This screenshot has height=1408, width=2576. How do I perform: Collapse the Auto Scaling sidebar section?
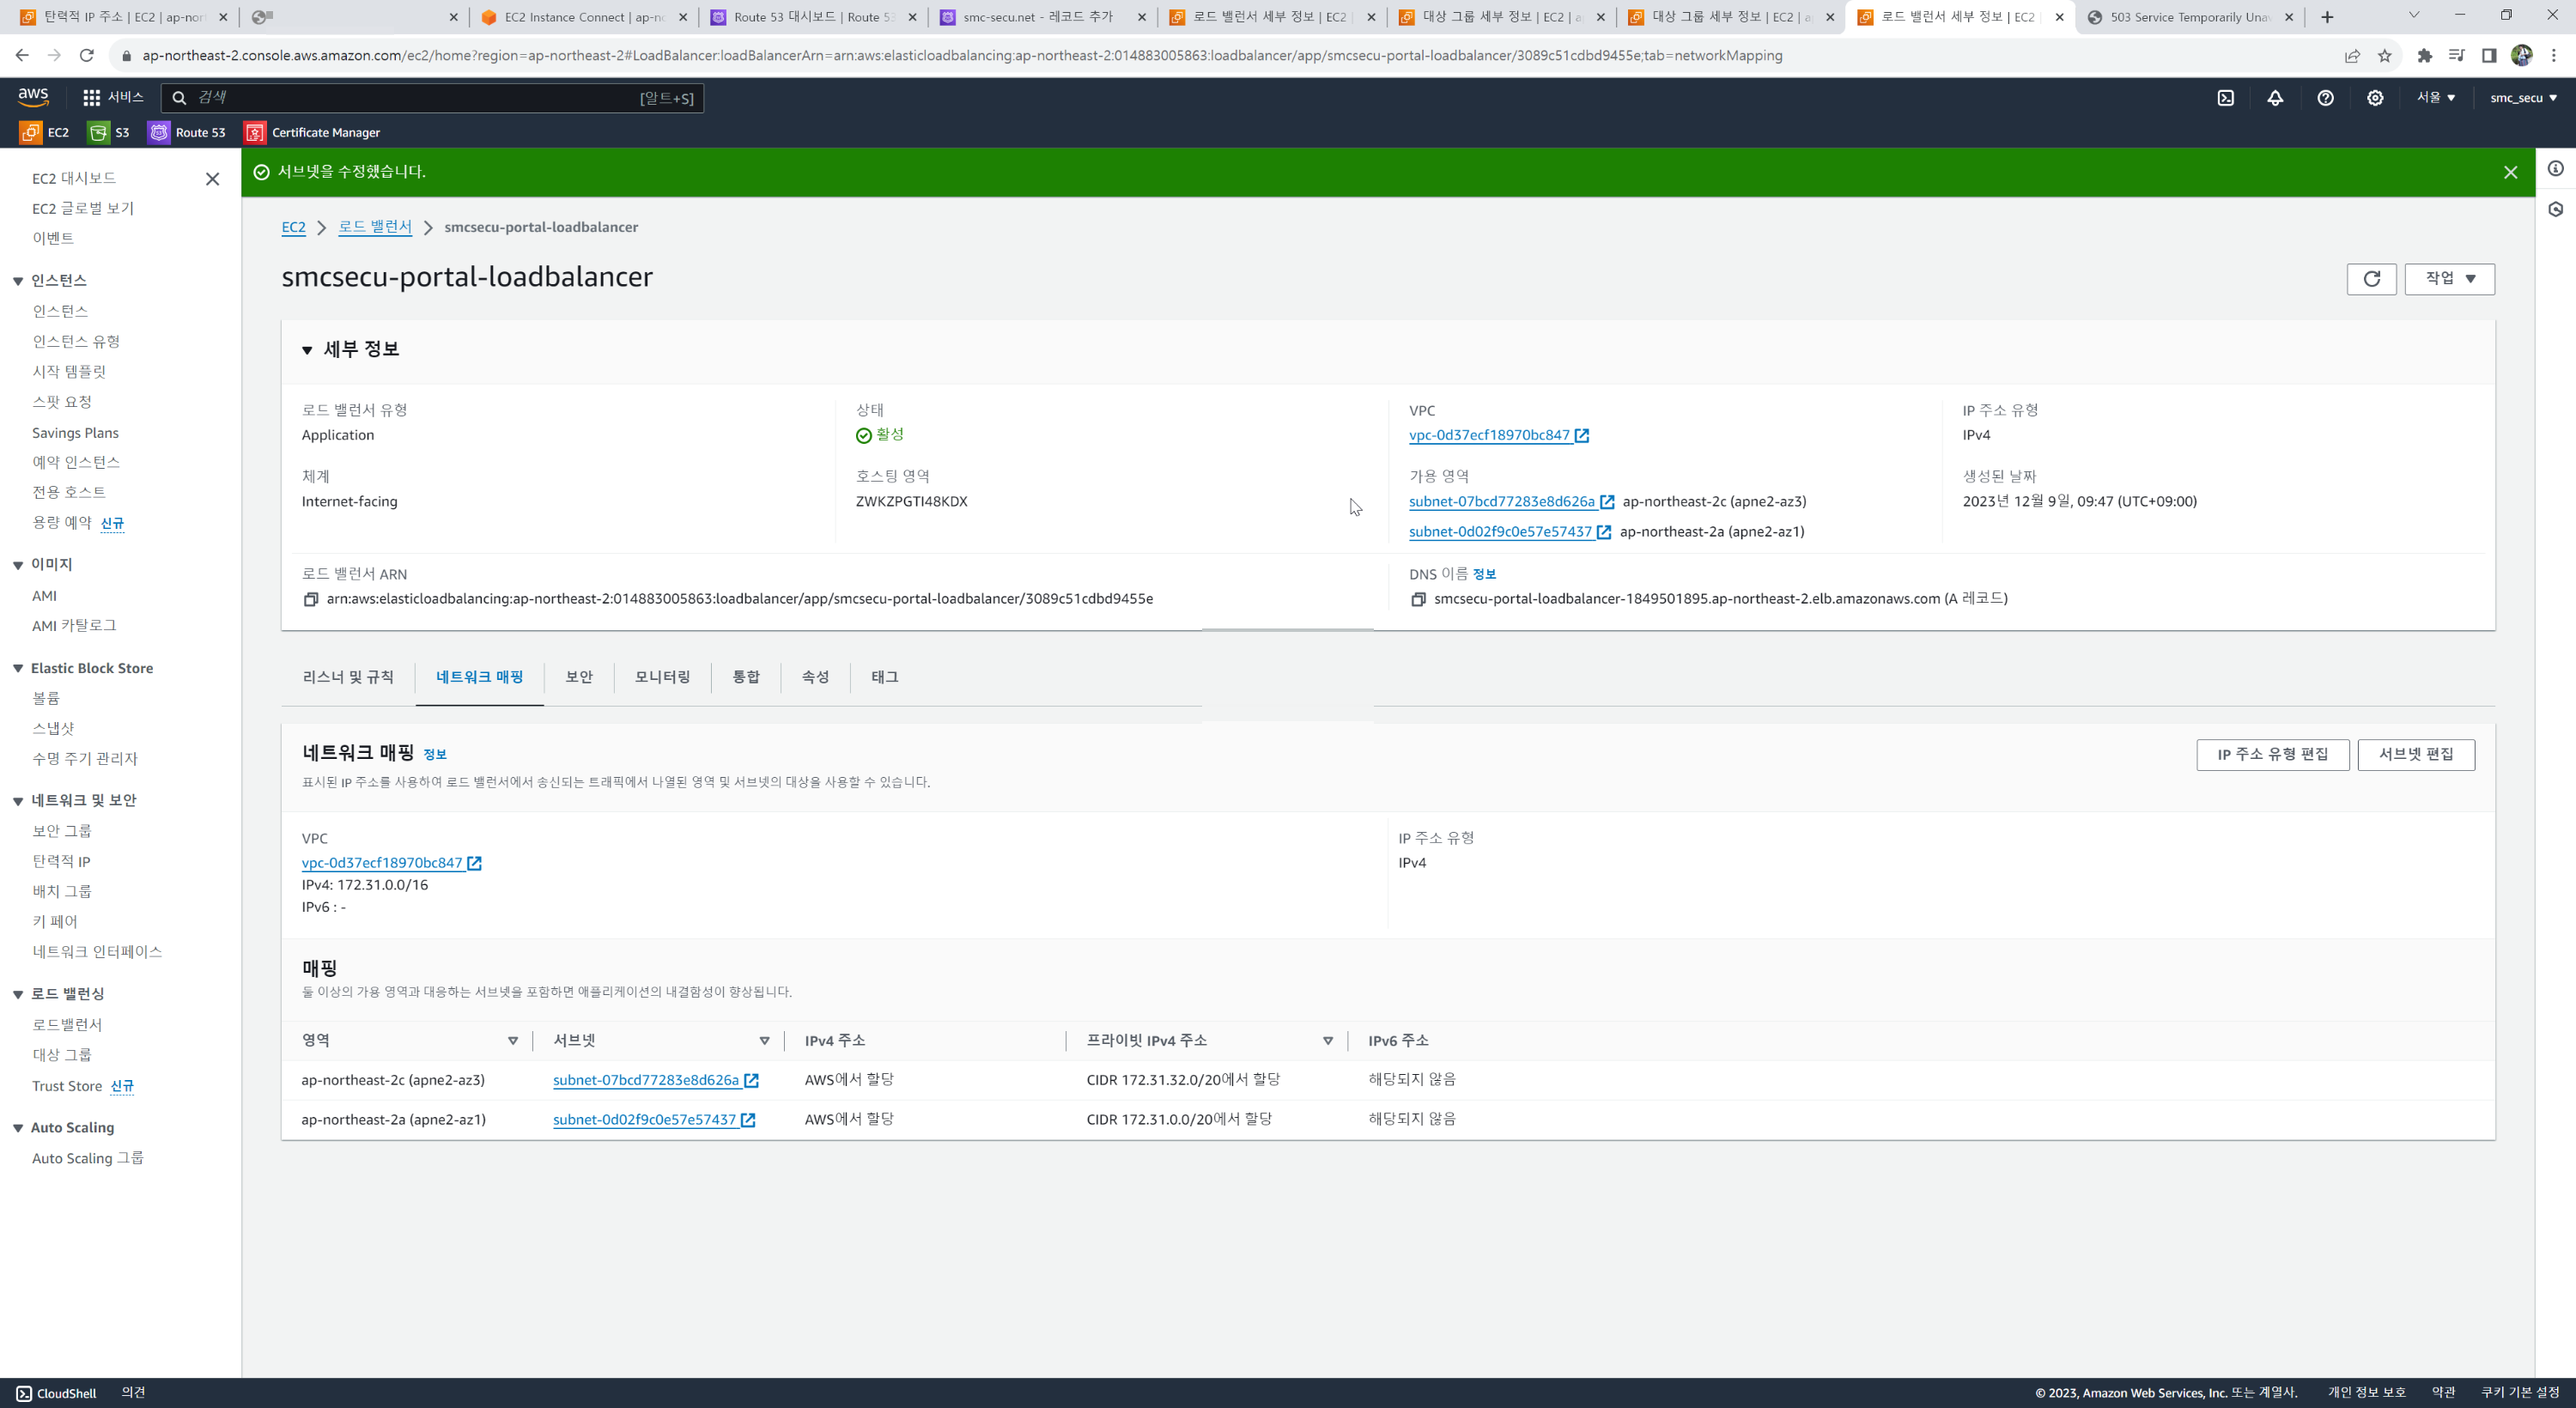pyautogui.click(x=18, y=1128)
